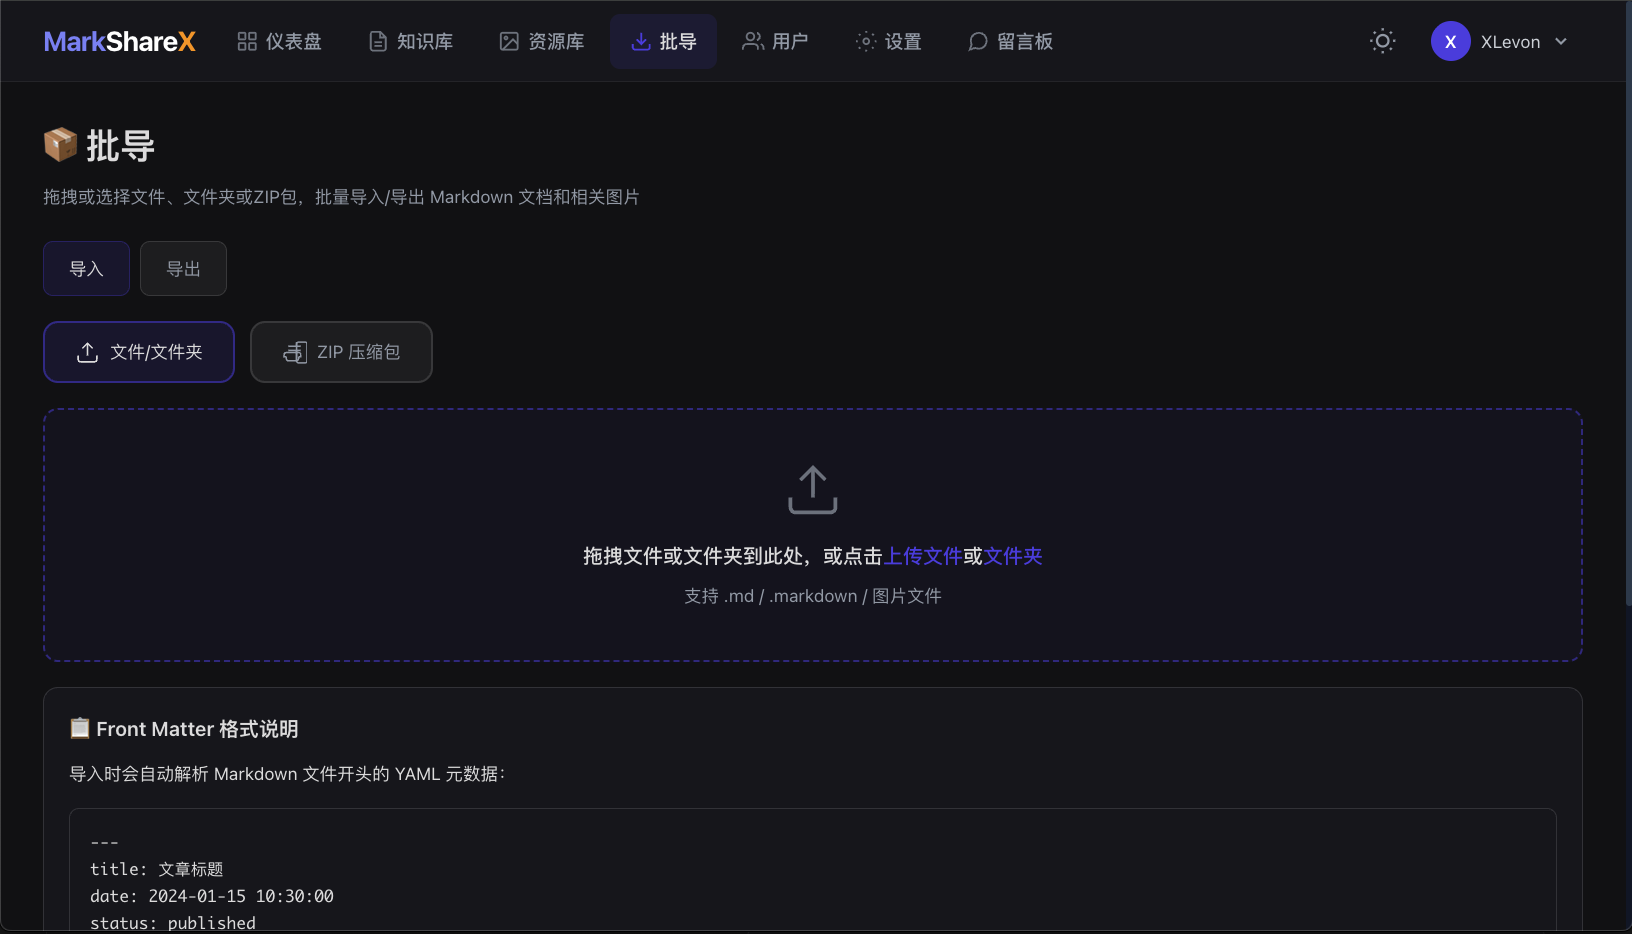Toggle light/dark theme sun icon
Screen dimensions: 1632x934
[1383, 41]
